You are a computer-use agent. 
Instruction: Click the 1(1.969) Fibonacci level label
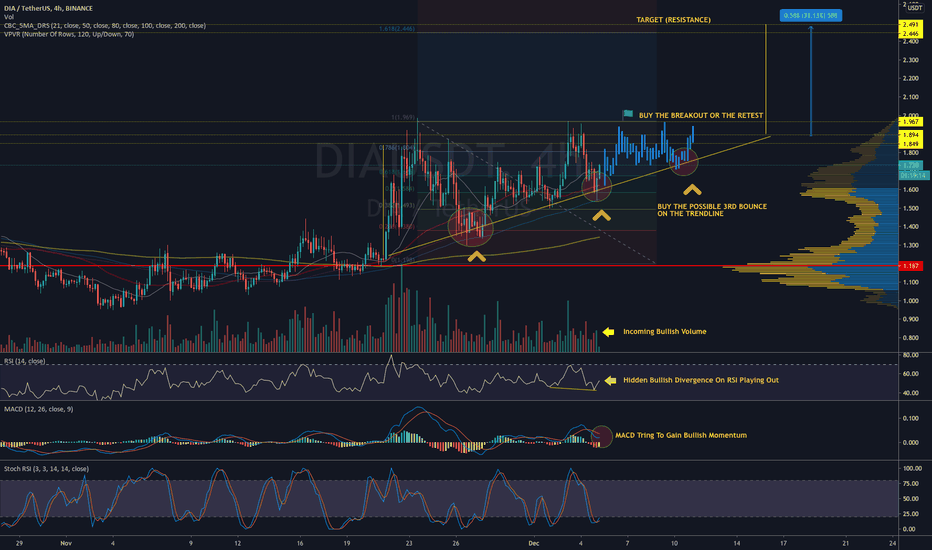(402, 117)
